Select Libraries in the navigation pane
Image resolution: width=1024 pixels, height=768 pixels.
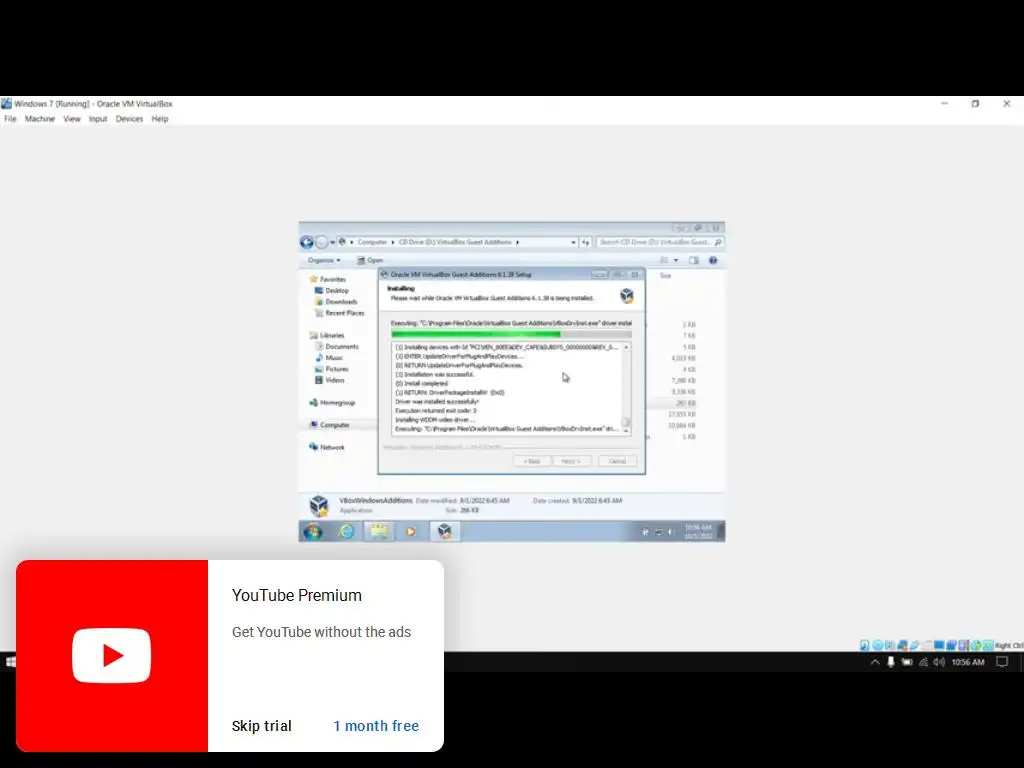pyautogui.click(x=327, y=335)
